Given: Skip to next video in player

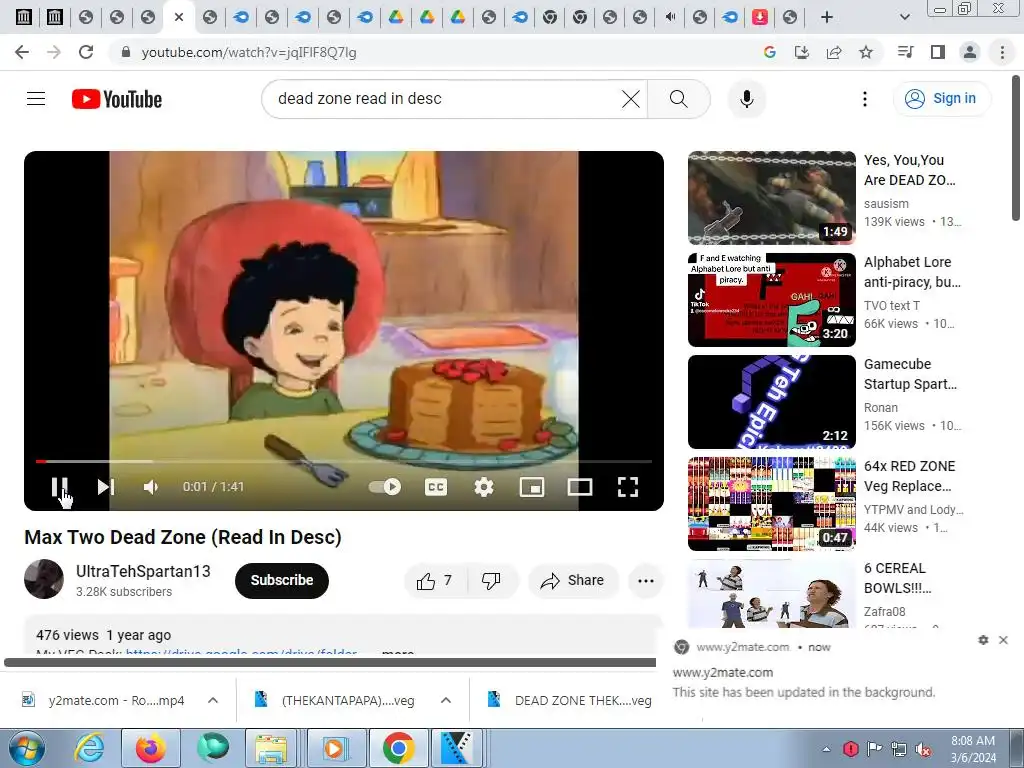Looking at the screenshot, I should [x=106, y=487].
